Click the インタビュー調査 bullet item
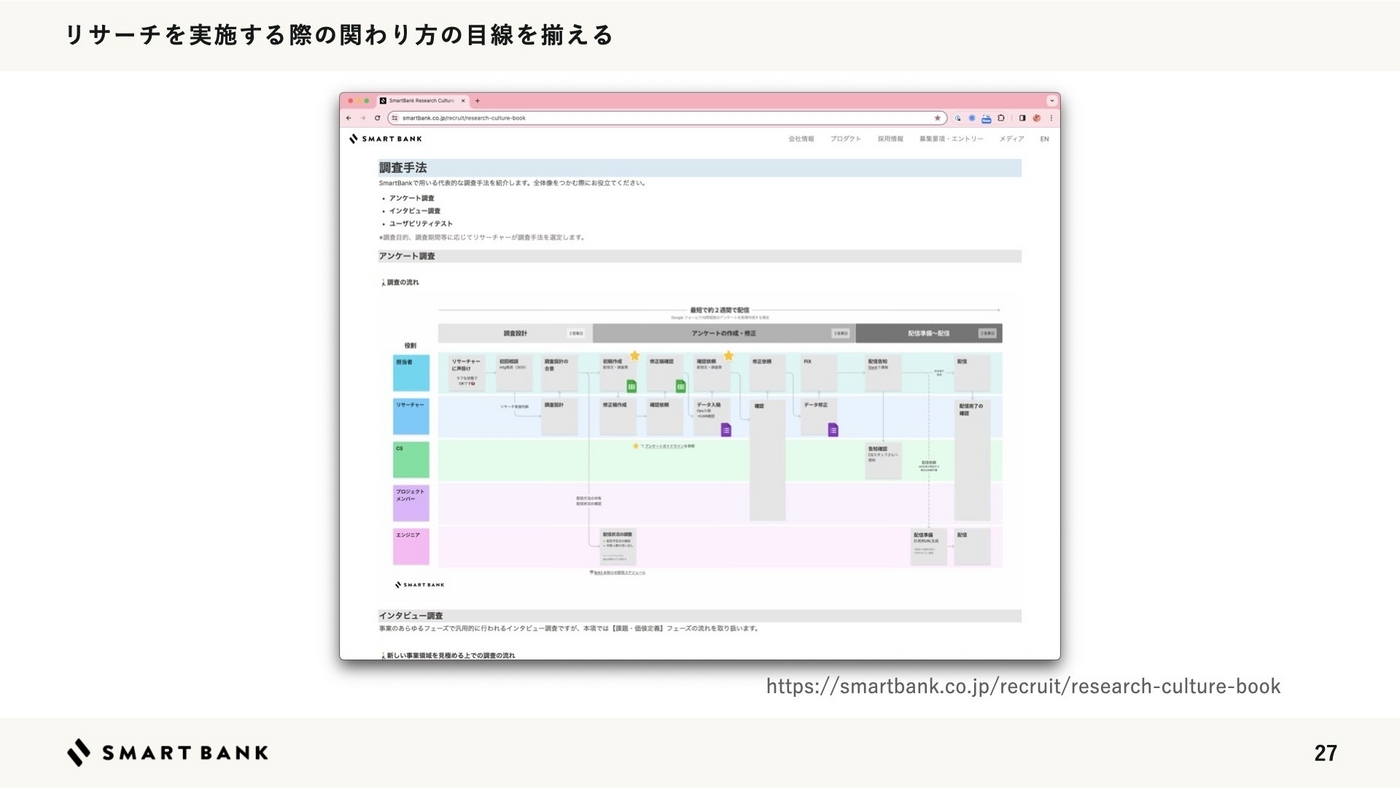1400x788 pixels. (415, 211)
